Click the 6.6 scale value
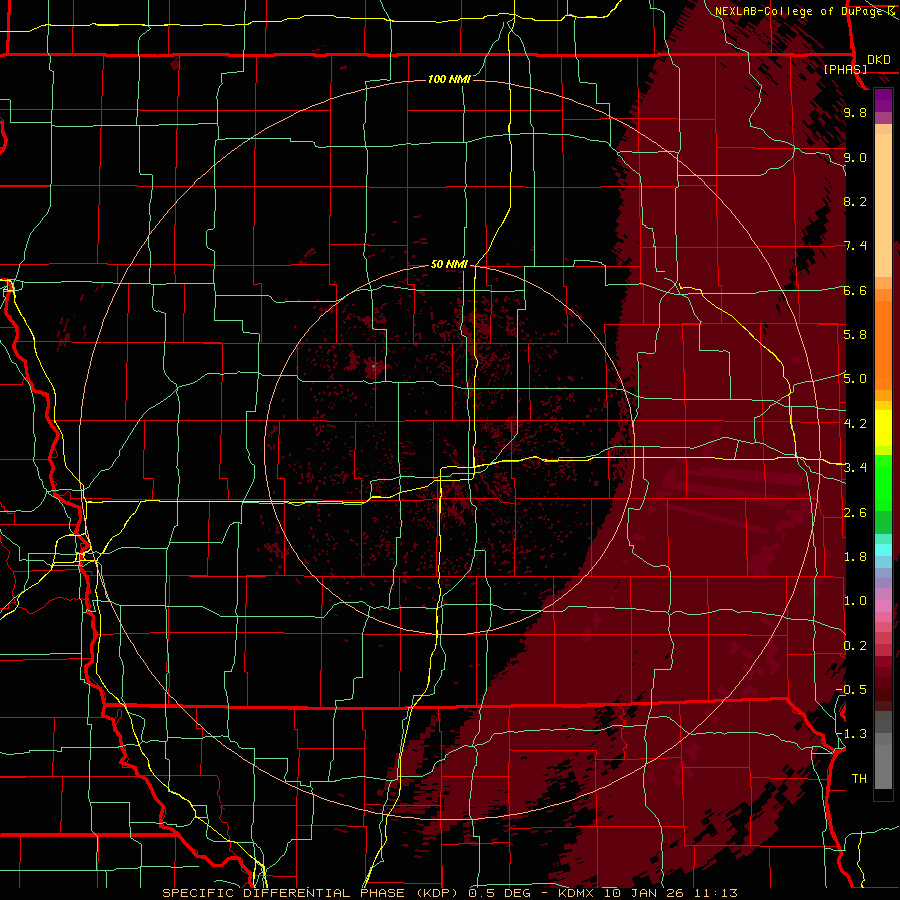 coord(855,290)
